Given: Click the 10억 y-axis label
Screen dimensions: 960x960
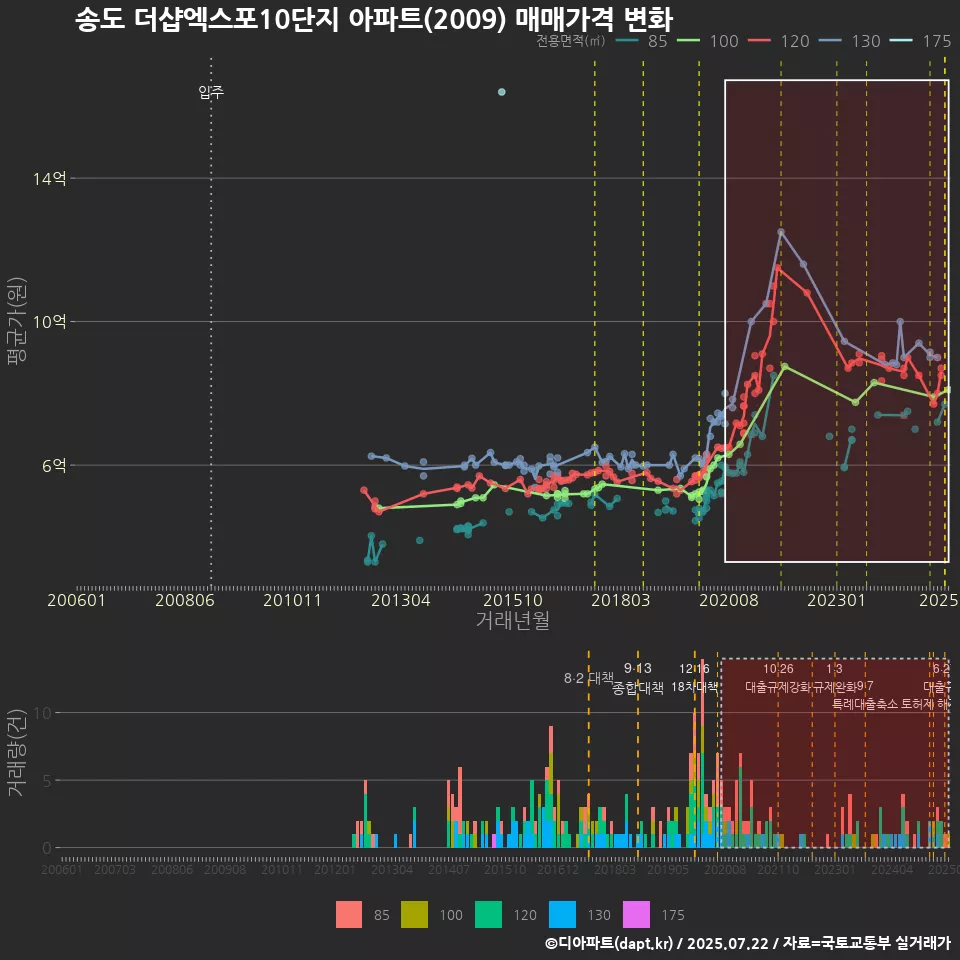Looking at the screenshot, I should coord(50,321).
